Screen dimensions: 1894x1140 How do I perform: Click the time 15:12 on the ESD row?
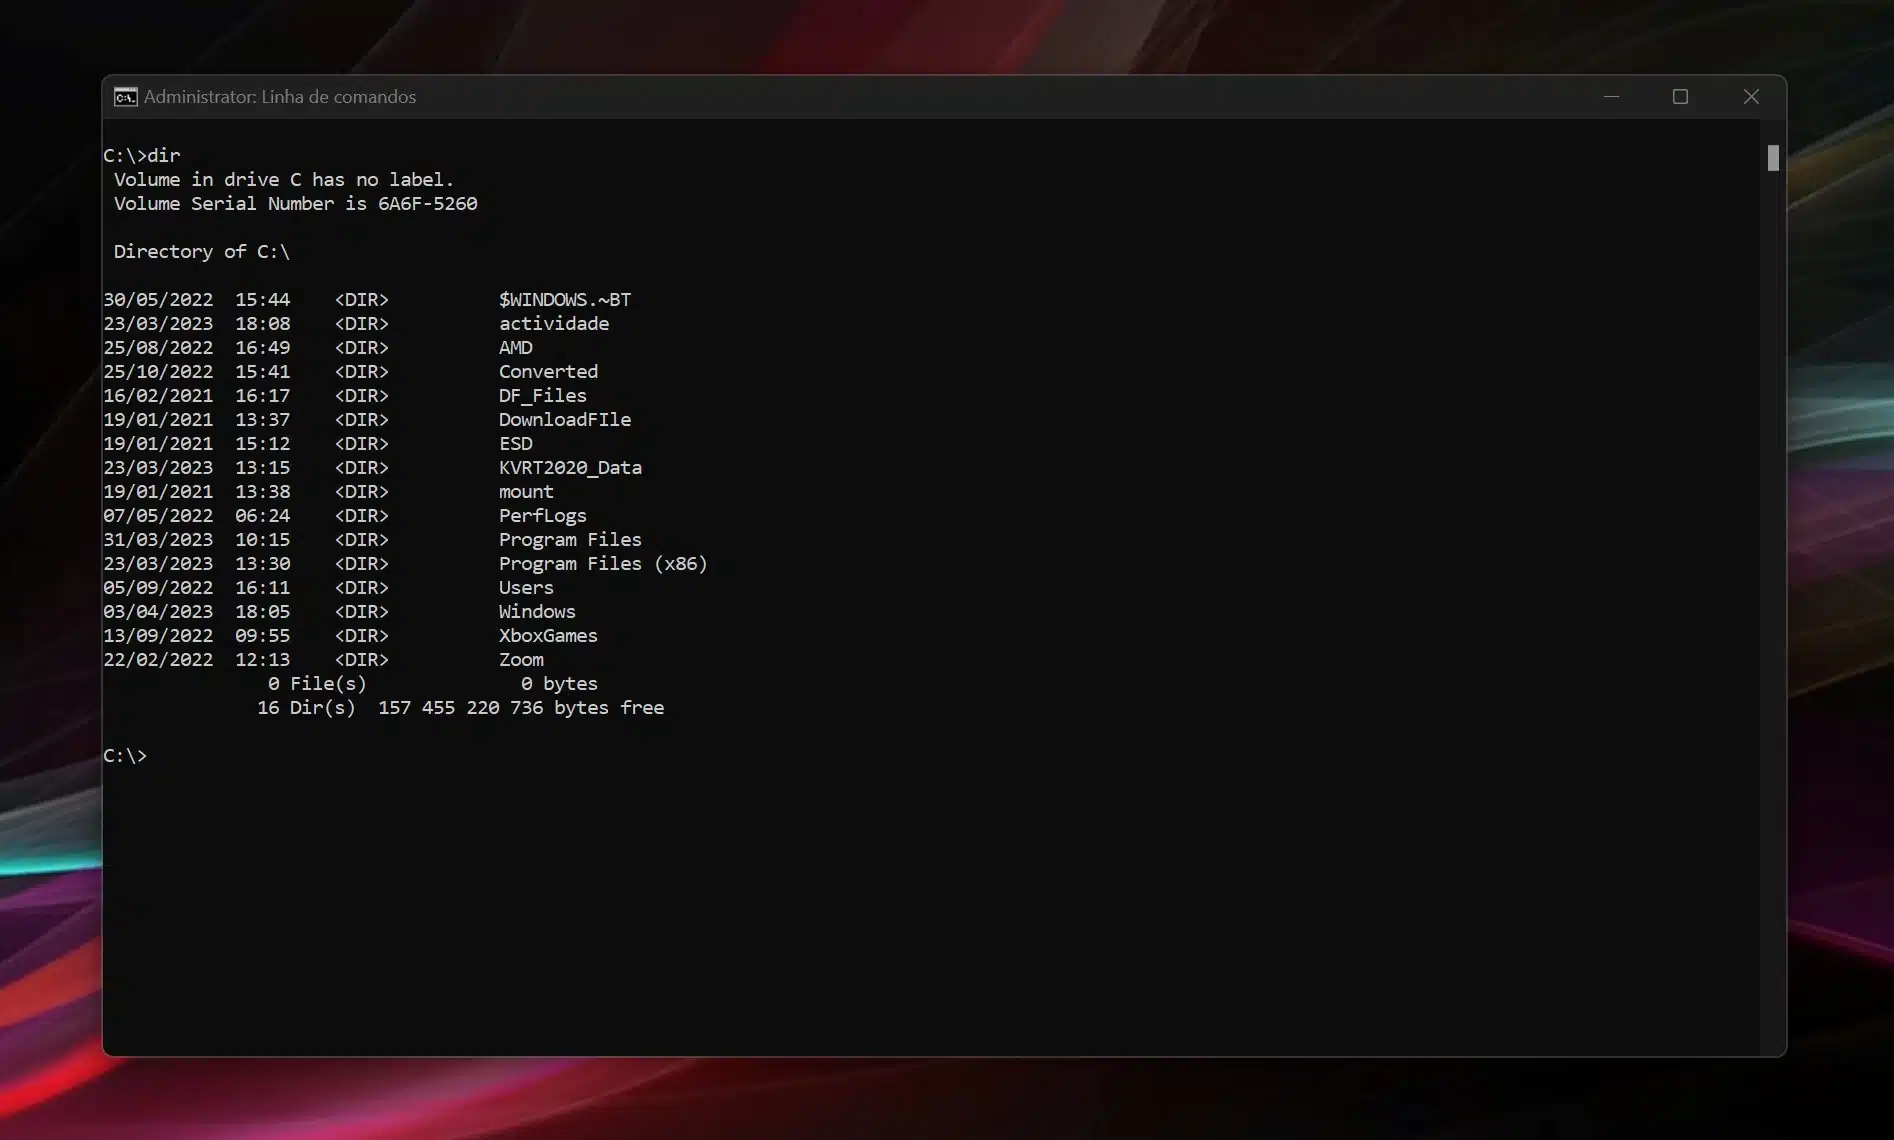coord(263,443)
